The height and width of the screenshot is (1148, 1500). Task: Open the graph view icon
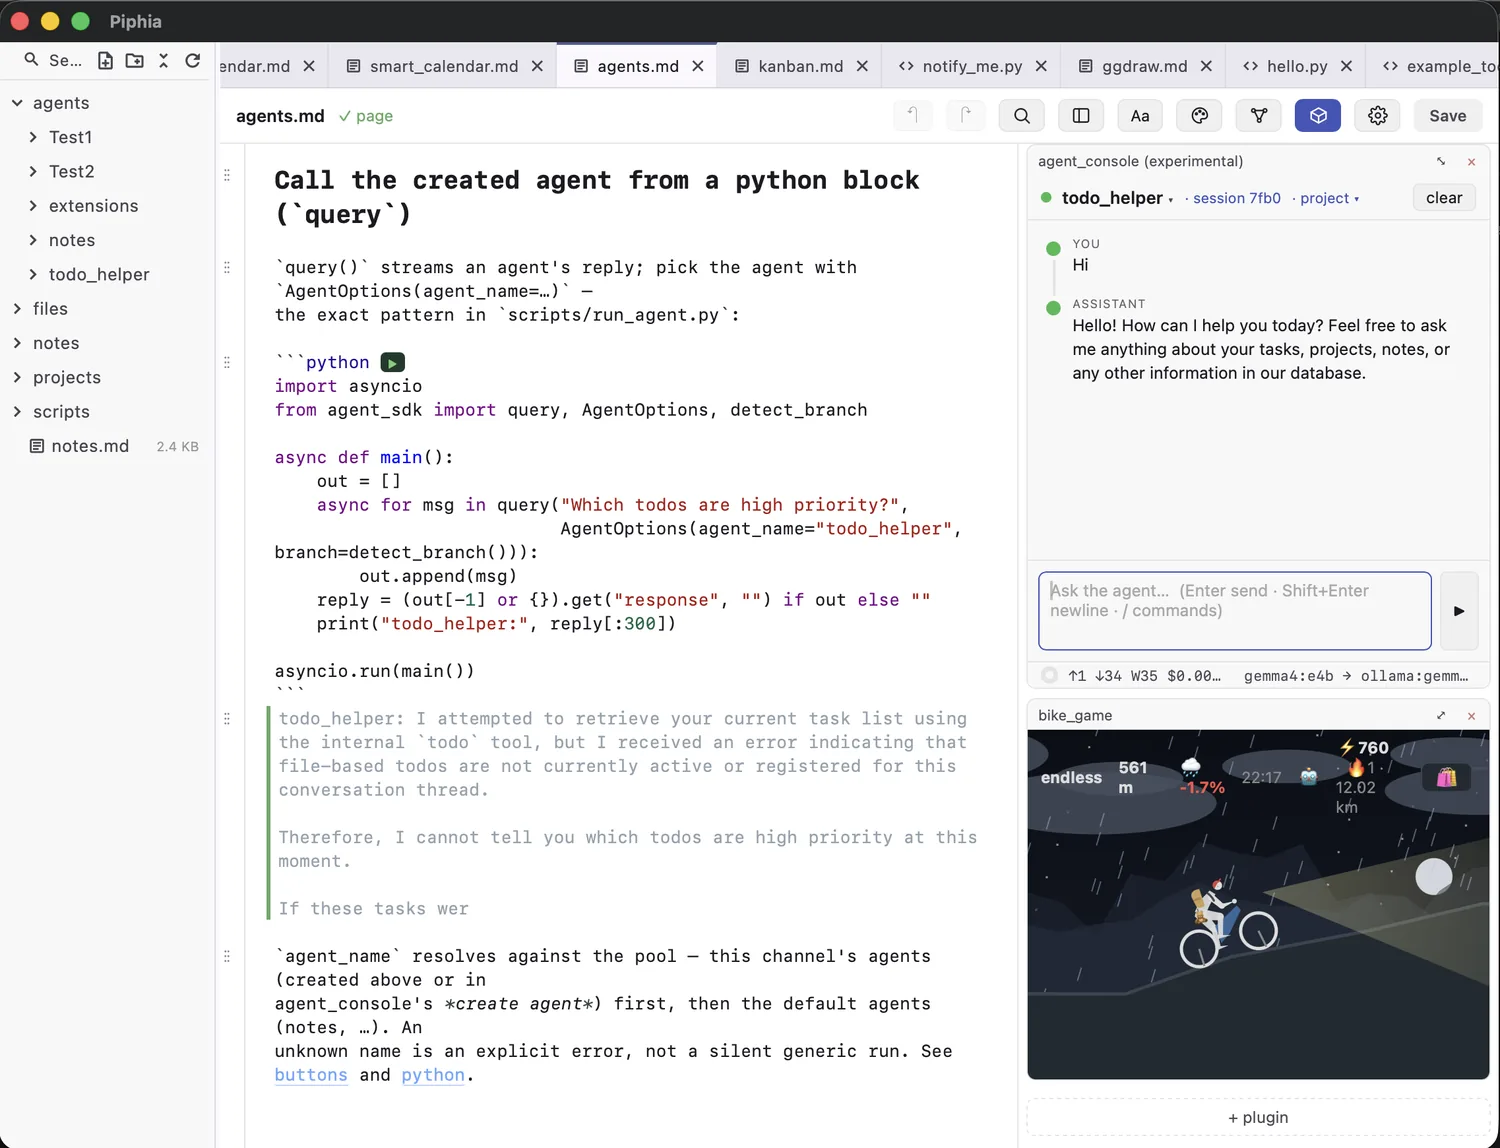[x=1259, y=116]
